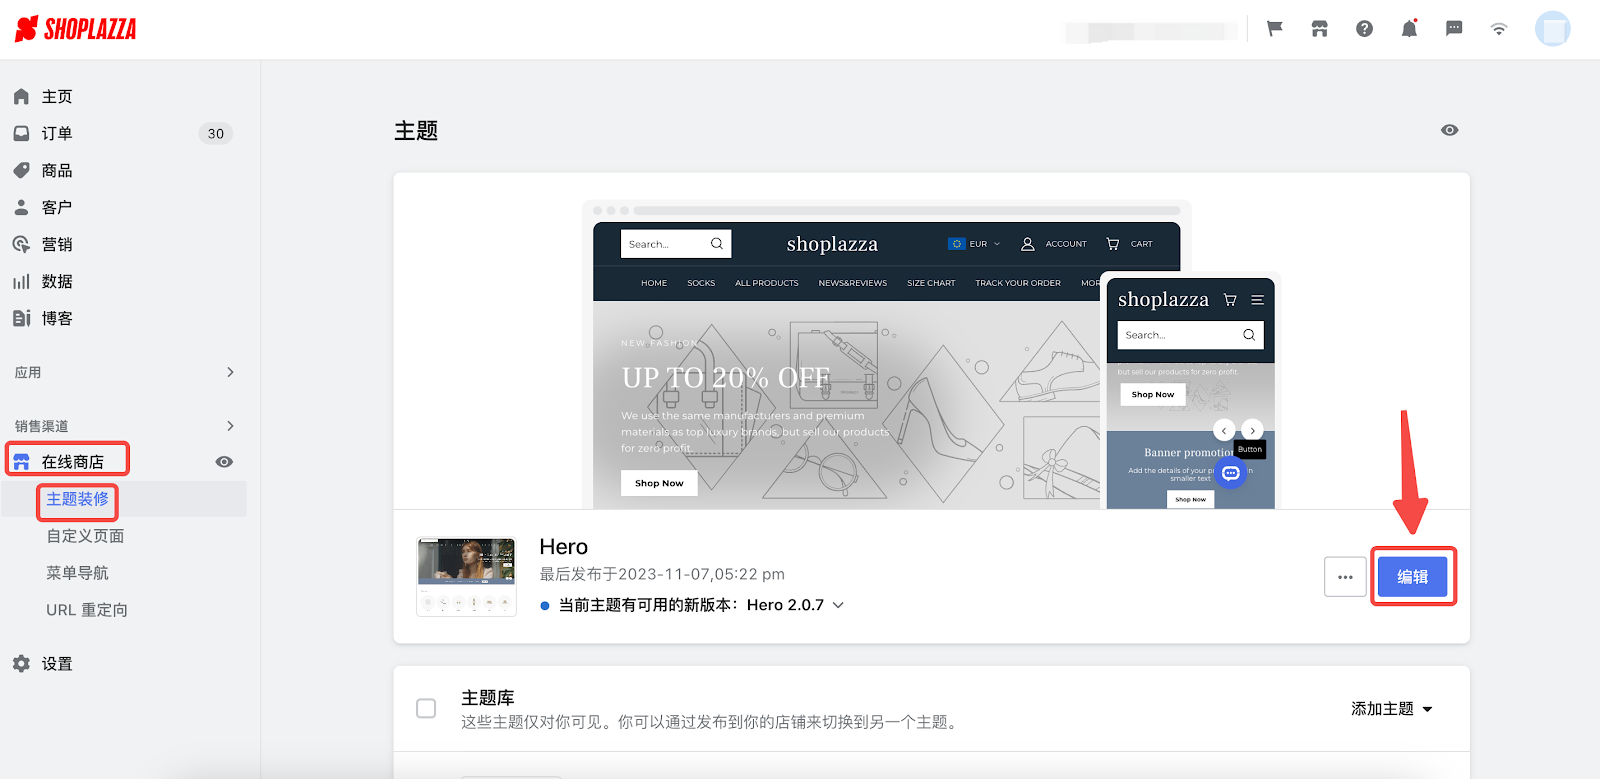Open 数据 in sidebar
Image resolution: width=1600 pixels, height=779 pixels.
[57, 281]
